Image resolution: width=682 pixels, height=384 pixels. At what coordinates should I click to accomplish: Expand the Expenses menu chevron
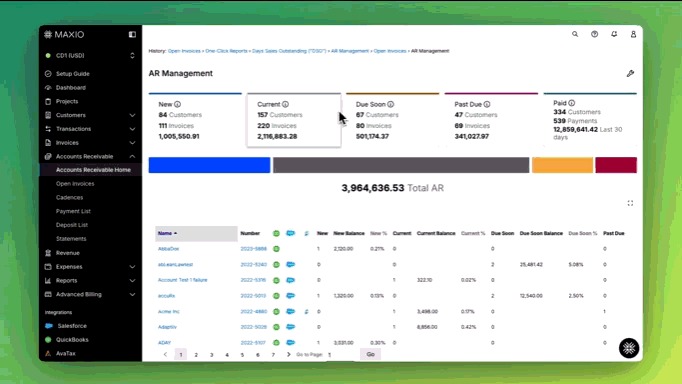point(132,267)
